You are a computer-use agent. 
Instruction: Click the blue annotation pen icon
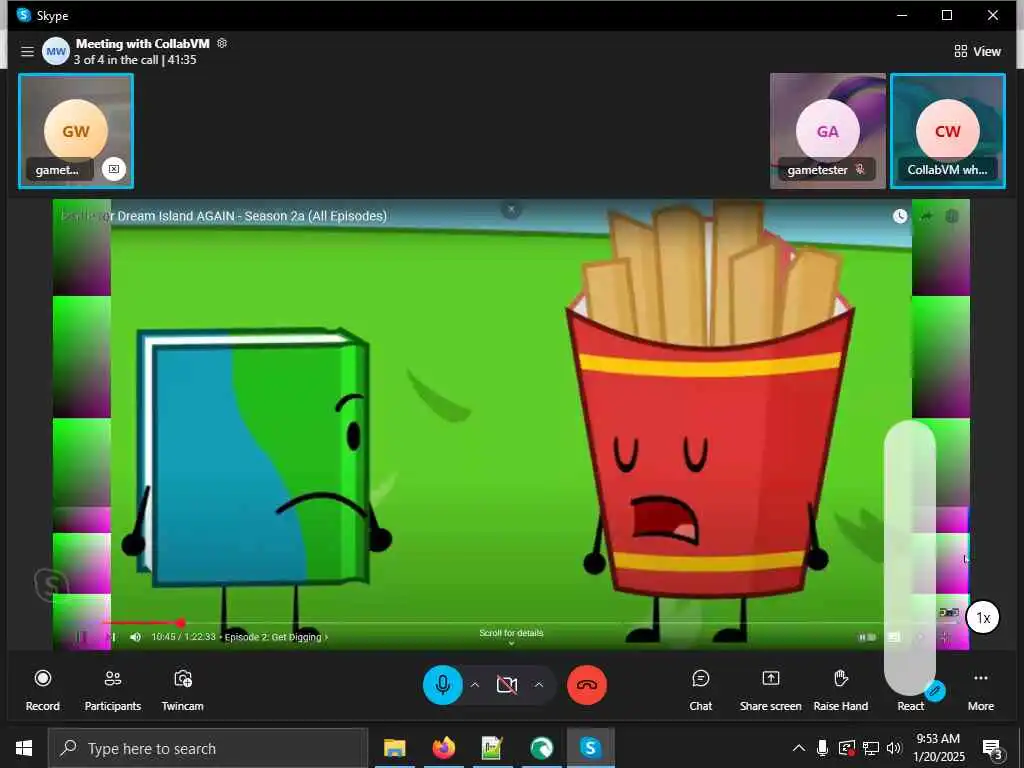coord(935,690)
